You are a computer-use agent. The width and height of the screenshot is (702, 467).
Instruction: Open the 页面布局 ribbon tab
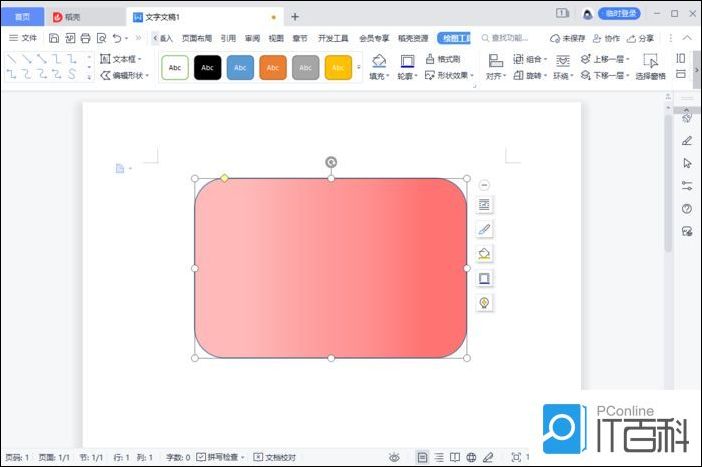[197, 38]
